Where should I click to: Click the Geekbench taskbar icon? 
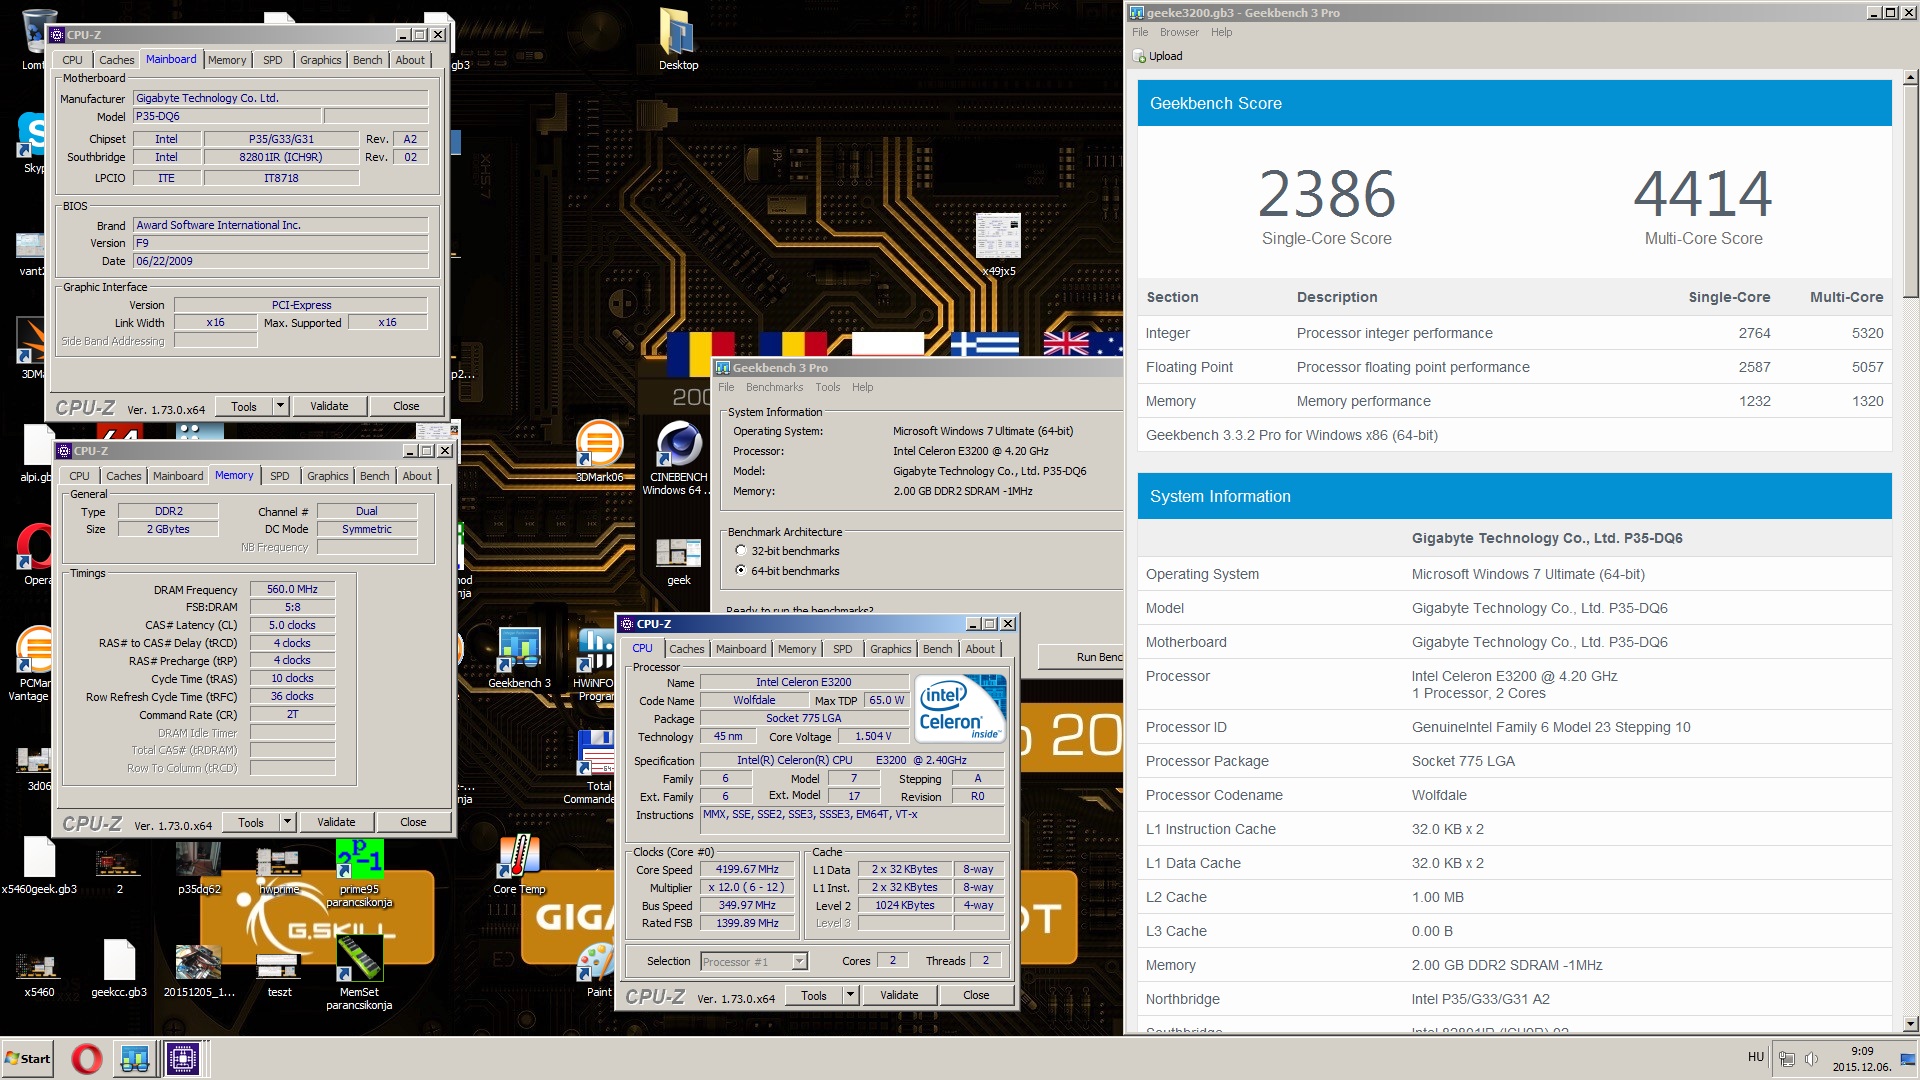(x=135, y=1059)
